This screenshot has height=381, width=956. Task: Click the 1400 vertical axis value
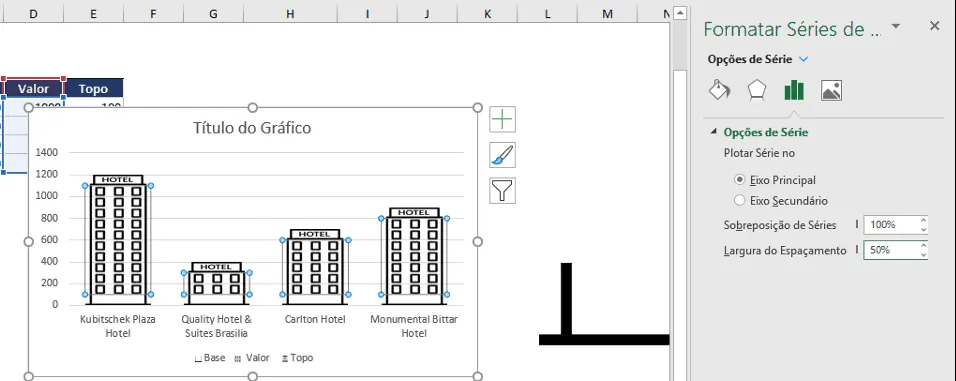pos(47,152)
